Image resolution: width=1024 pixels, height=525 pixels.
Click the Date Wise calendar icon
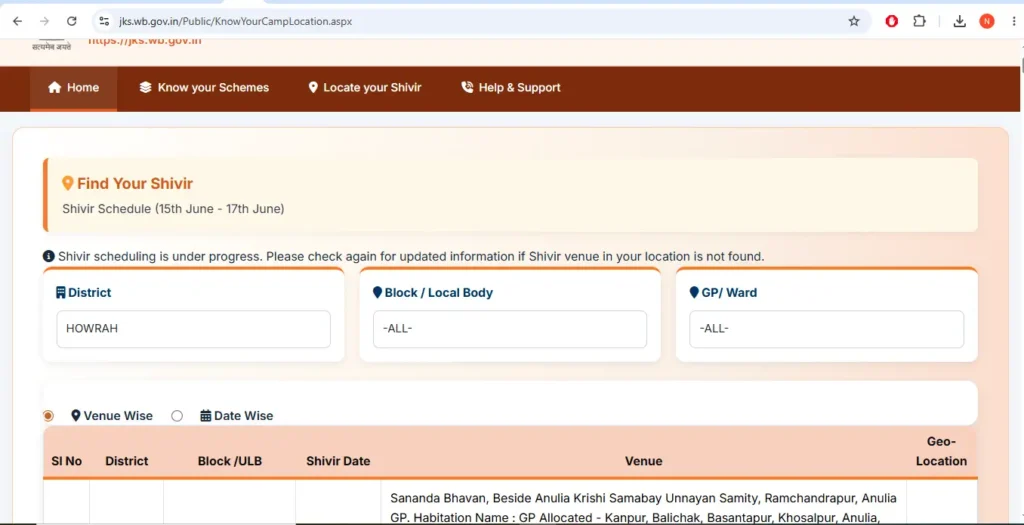[206, 415]
